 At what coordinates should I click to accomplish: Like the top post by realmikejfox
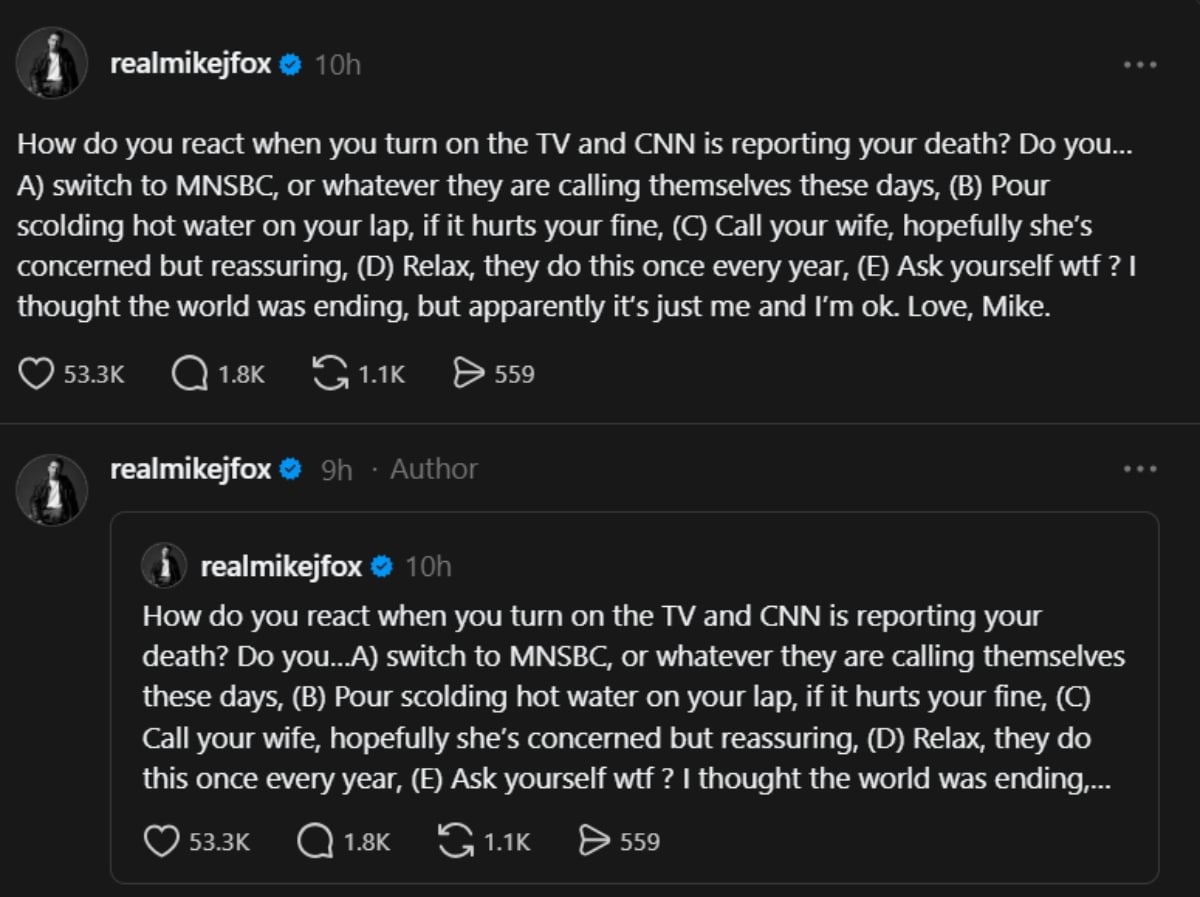tap(36, 372)
